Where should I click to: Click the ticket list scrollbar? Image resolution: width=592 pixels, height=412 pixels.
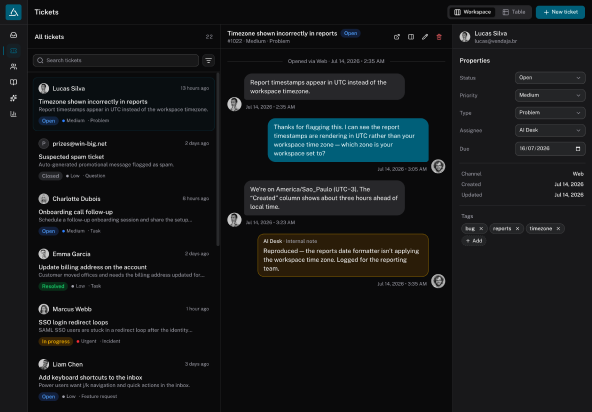(x=217, y=159)
